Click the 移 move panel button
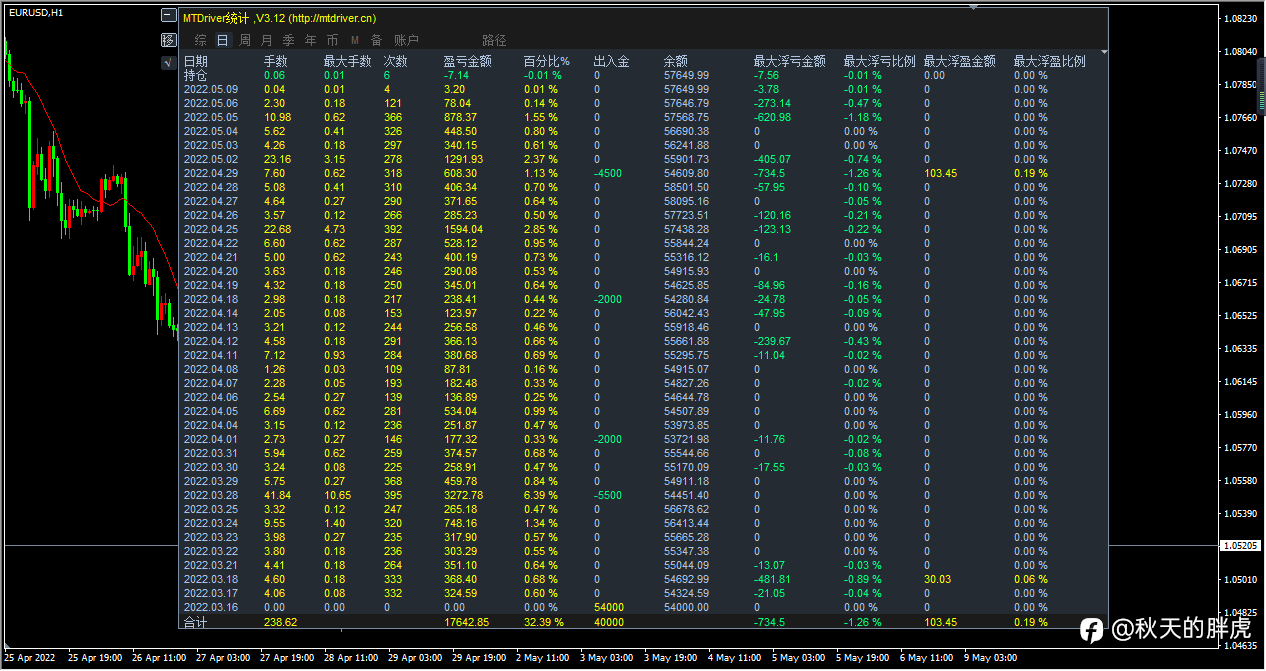Image resolution: width=1266 pixels, height=671 pixels. [168, 40]
